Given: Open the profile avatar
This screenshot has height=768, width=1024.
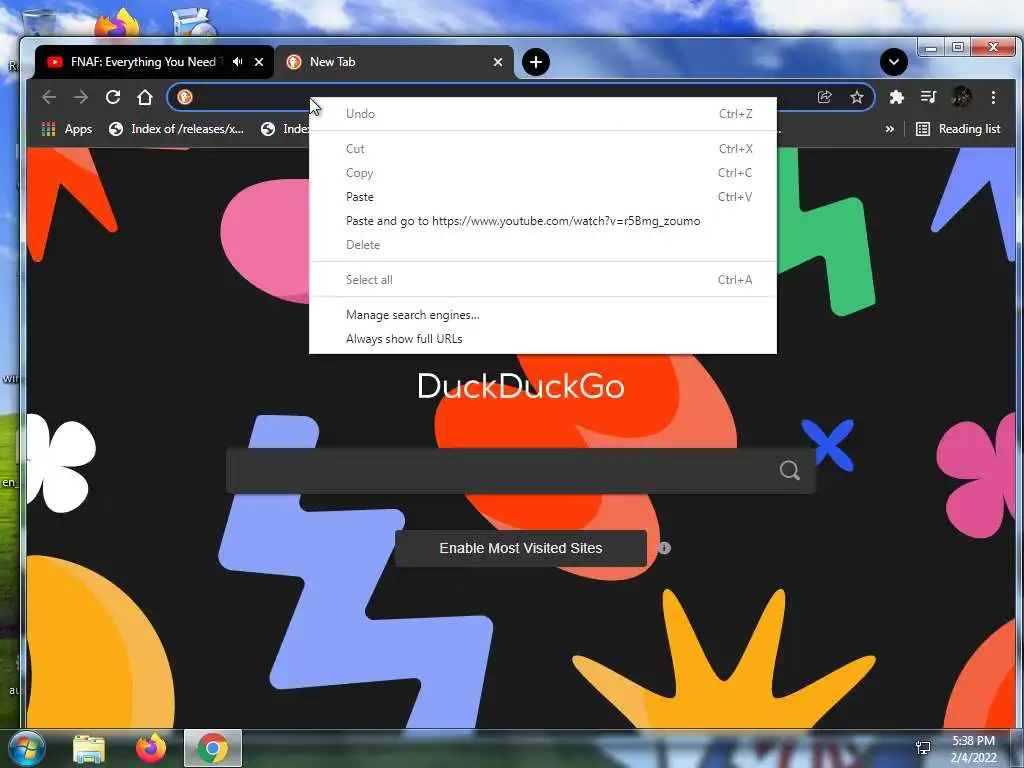Looking at the screenshot, I should (x=961, y=97).
